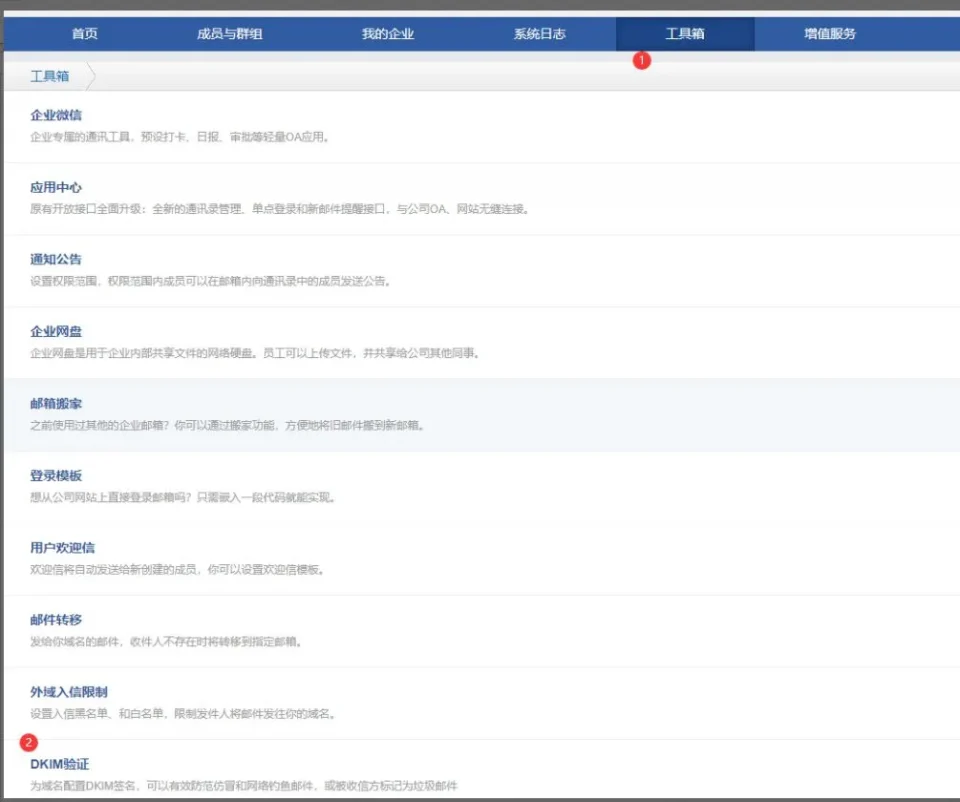Open DKIM验证 configuration
The image size is (960, 802).
coord(60,764)
